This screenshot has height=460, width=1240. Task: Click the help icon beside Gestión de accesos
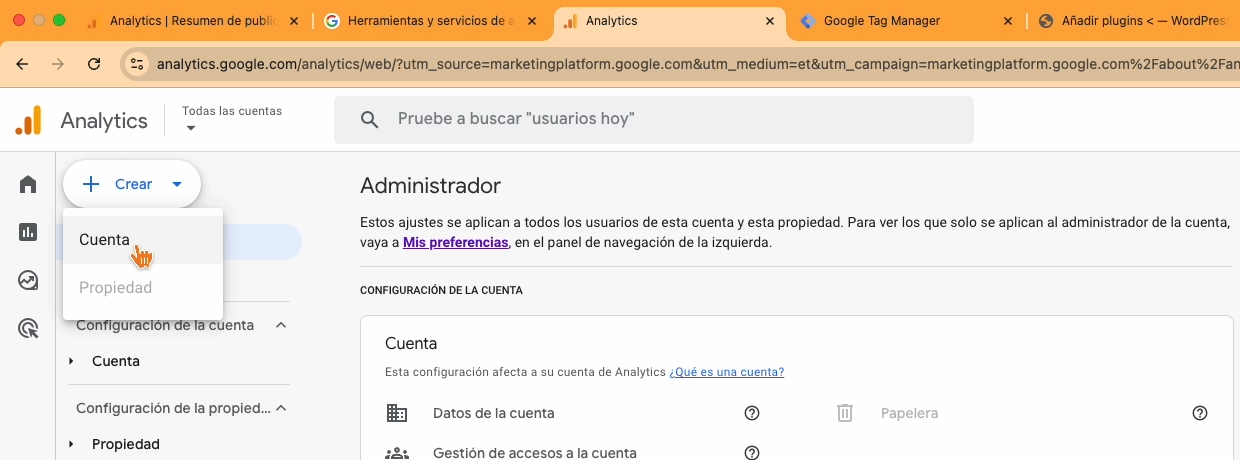(752, 453)
